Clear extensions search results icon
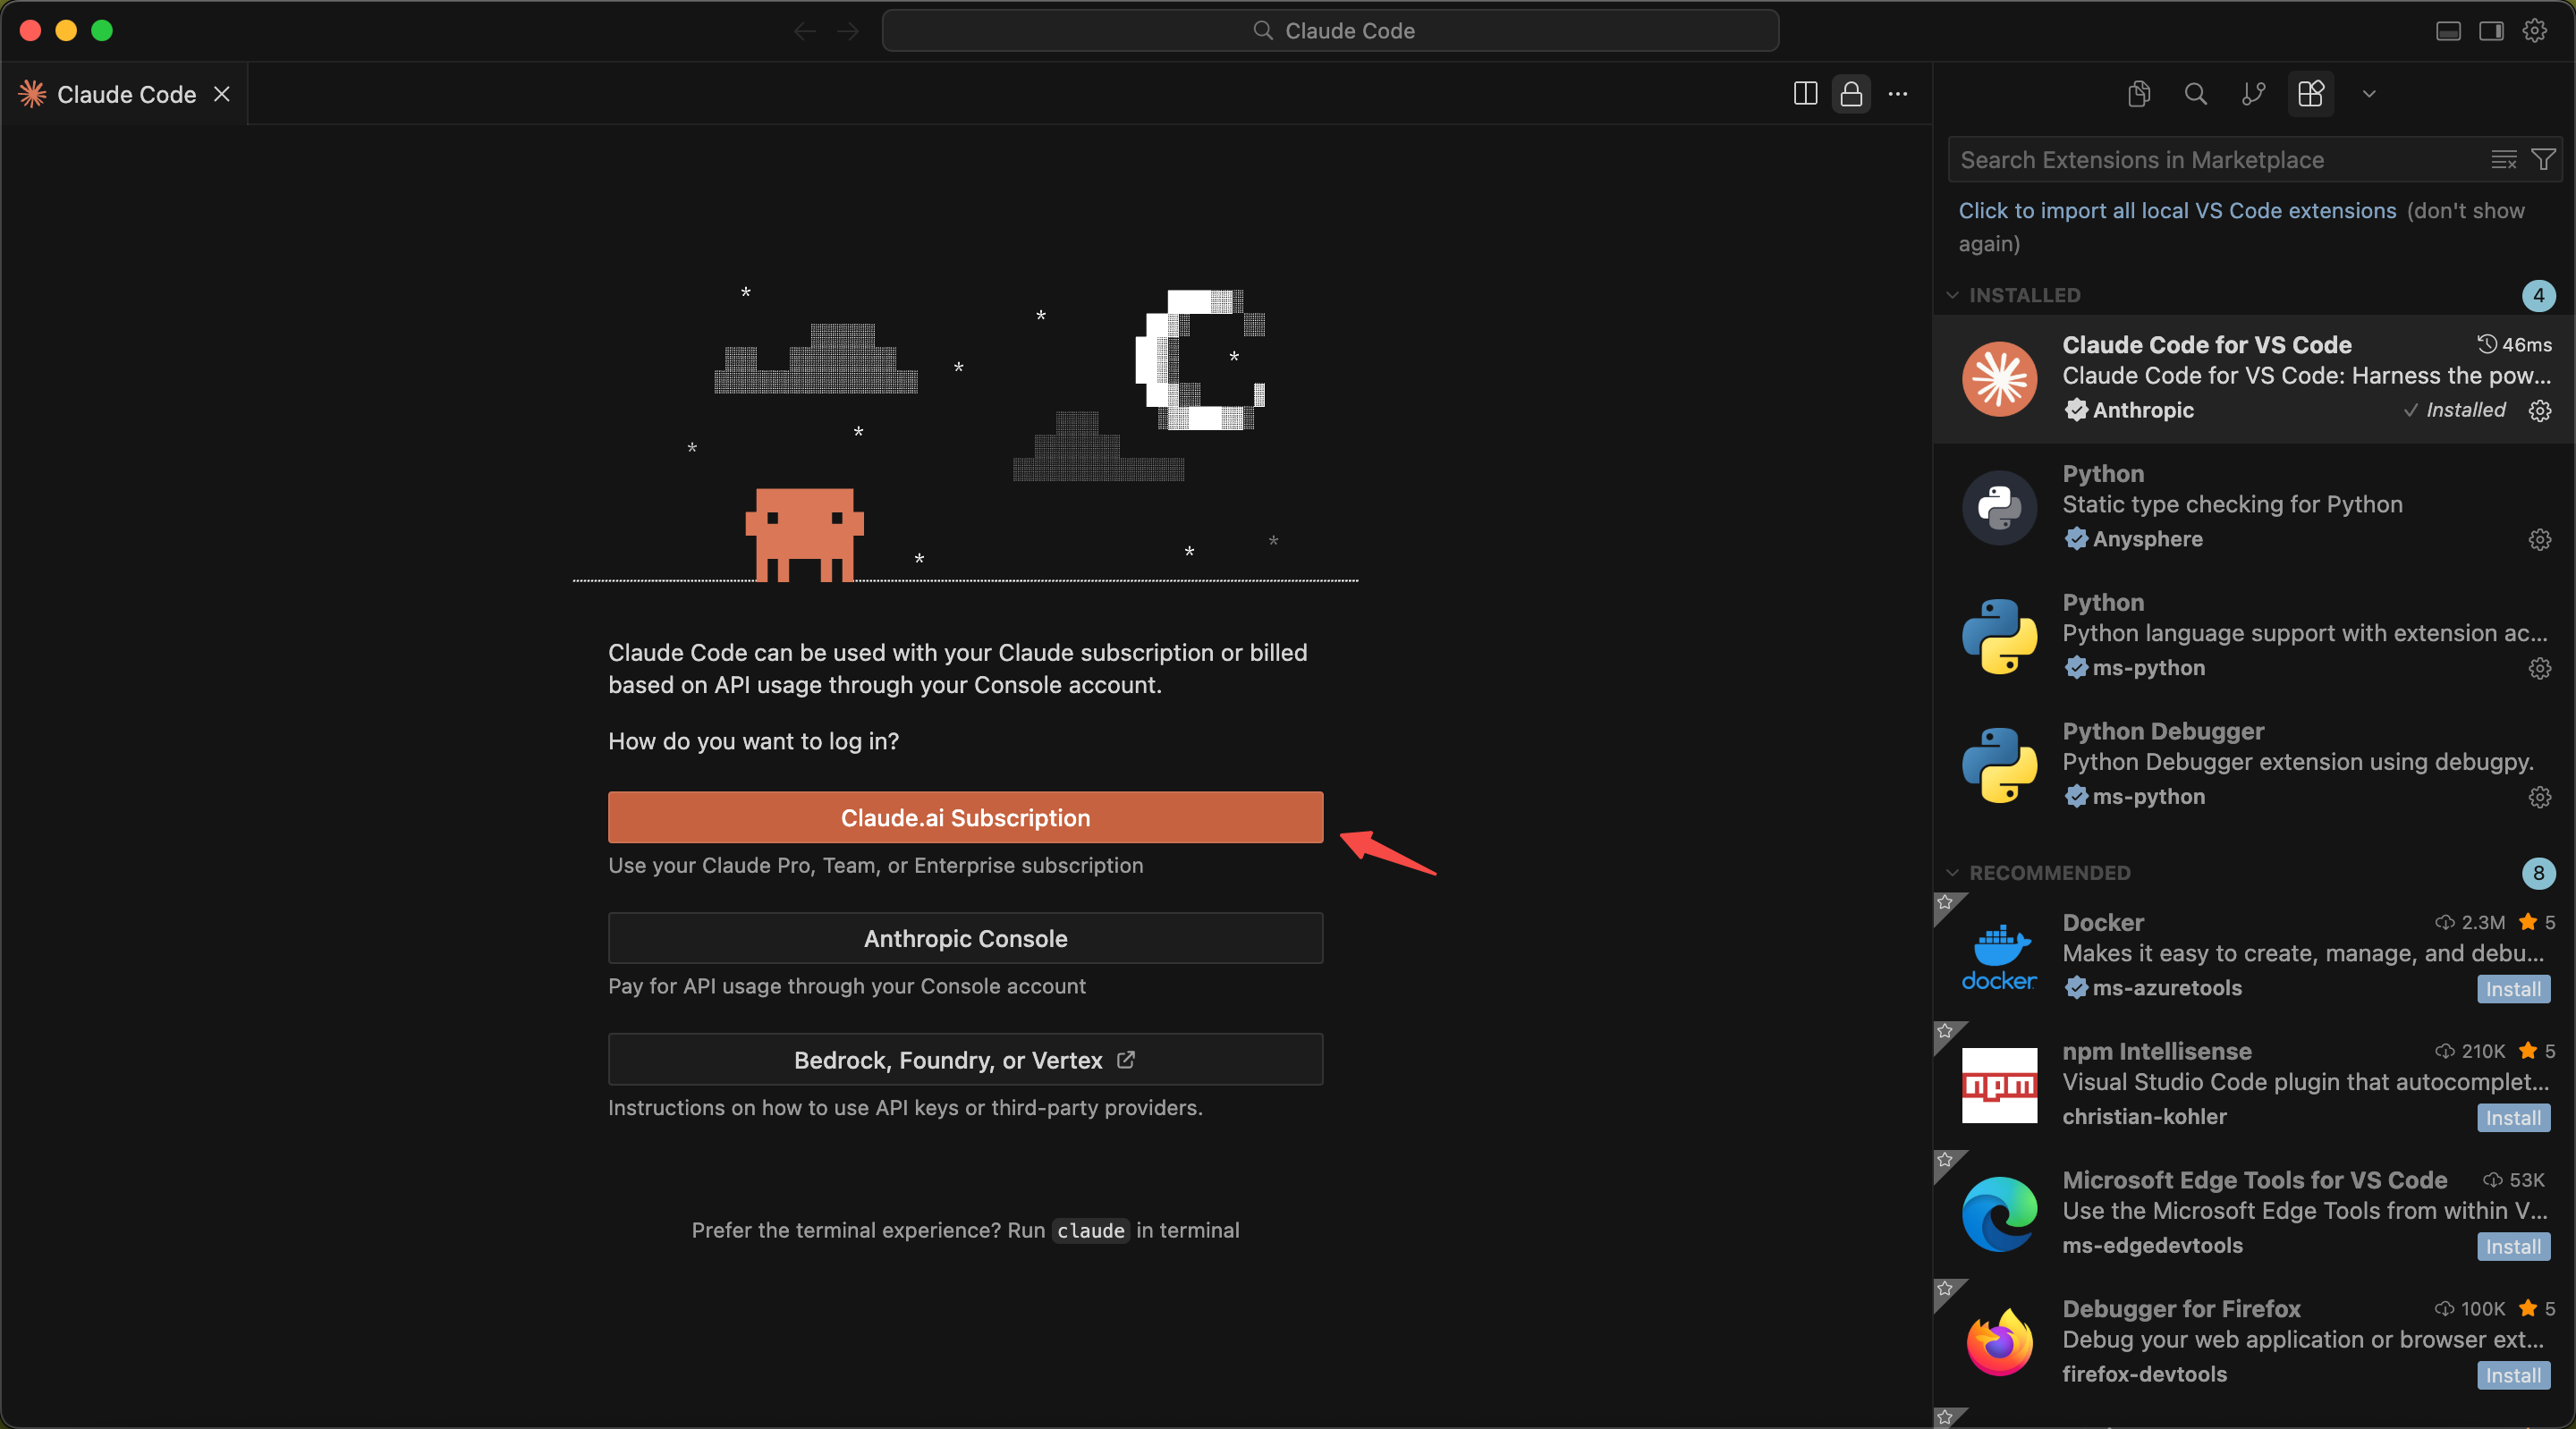The height and width of the screenshot is (1429, 2576). tap(2503, 160)
